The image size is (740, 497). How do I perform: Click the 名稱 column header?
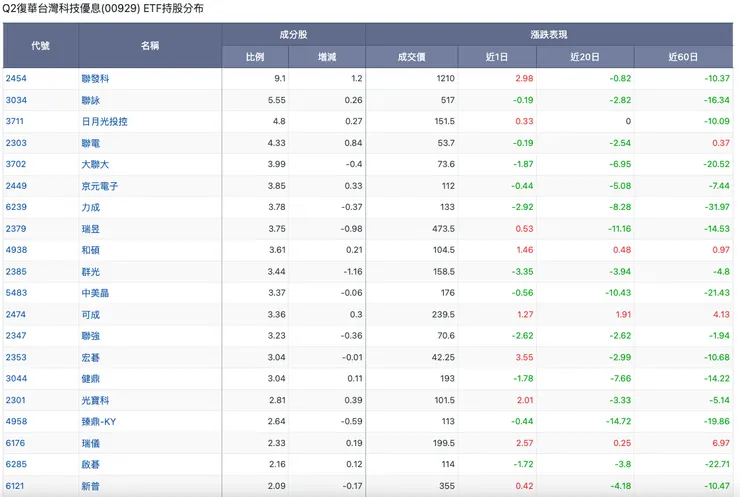pos(150,46)
